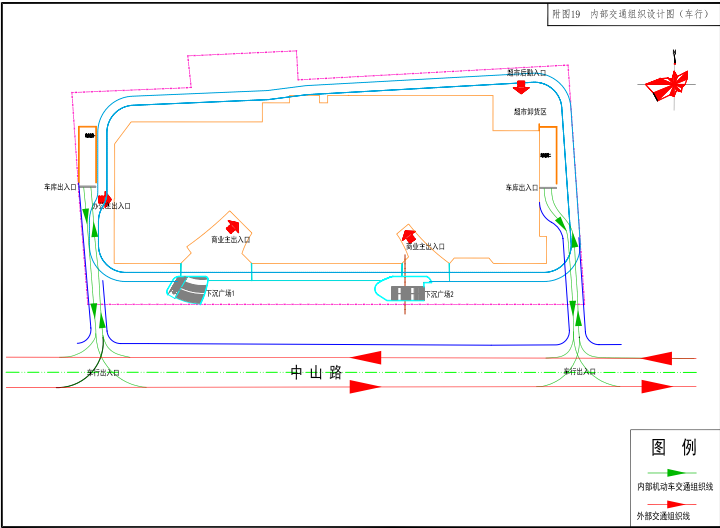This screenshot has height=528, width=720.
Task: Click 内部机动车交通组织线 legend text
Action: 674,486
